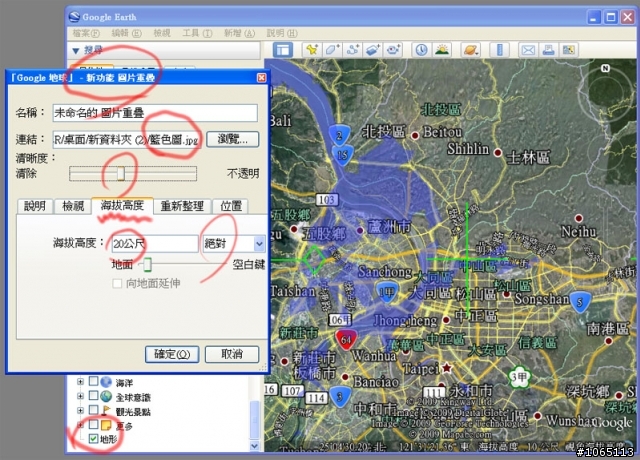Open the 新增(A) menu
The height and width of the screenshot is (460, 640).
pos(239,33)
